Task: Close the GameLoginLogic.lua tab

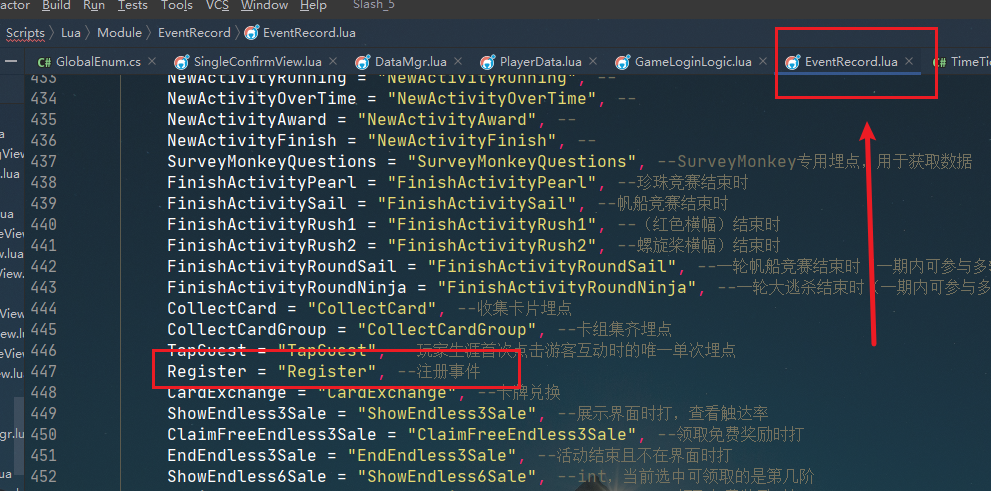Action: coord(763,61)
